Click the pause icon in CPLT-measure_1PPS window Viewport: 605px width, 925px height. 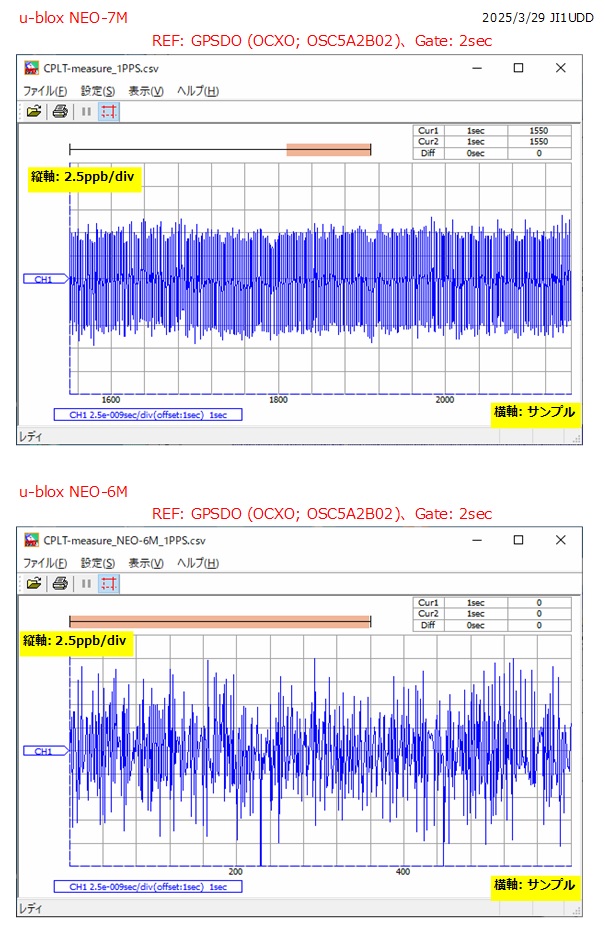click(86, 111)
